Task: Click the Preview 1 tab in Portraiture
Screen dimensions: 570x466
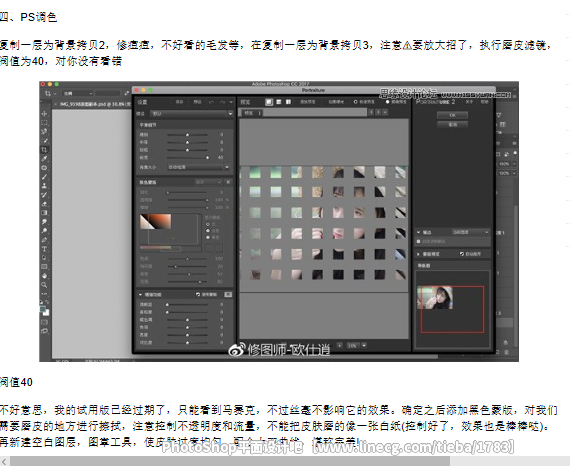Action: 252,113
